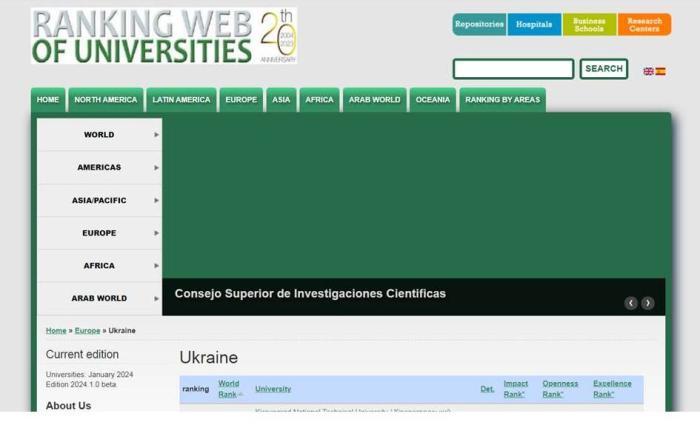The width and height of the screenshot is (700, 425).
Task: Expand the side menu ARAB WORLD submenu arrow
Action: pyautogui.click(x=156, y=298)
